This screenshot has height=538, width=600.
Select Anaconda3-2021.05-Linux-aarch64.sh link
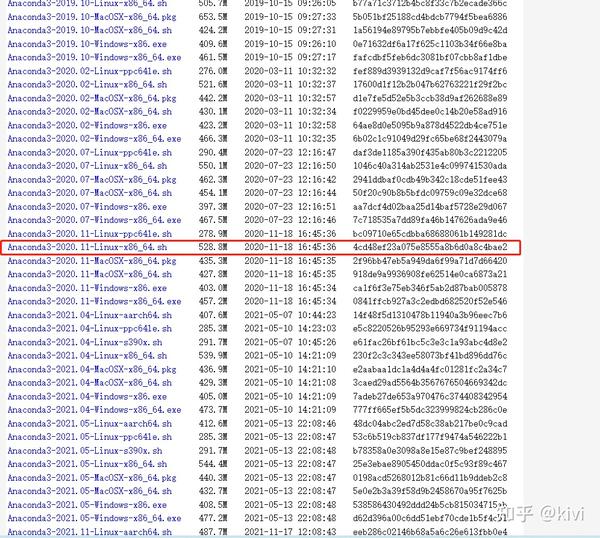90,424
